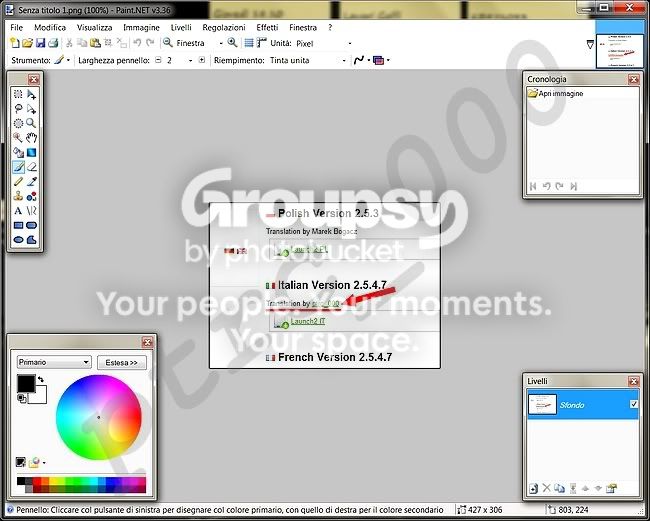Screen dimensions: 650x521
Task: Select the Color Picker eyedropper tool
Action: pos(32,182)
